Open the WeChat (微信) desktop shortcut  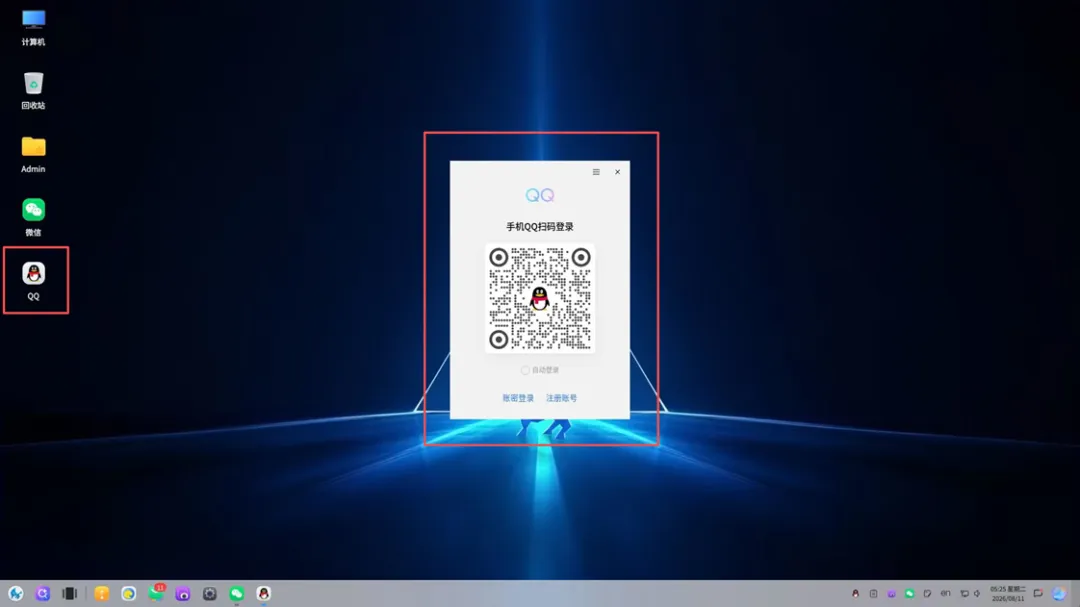pos(33,216)
